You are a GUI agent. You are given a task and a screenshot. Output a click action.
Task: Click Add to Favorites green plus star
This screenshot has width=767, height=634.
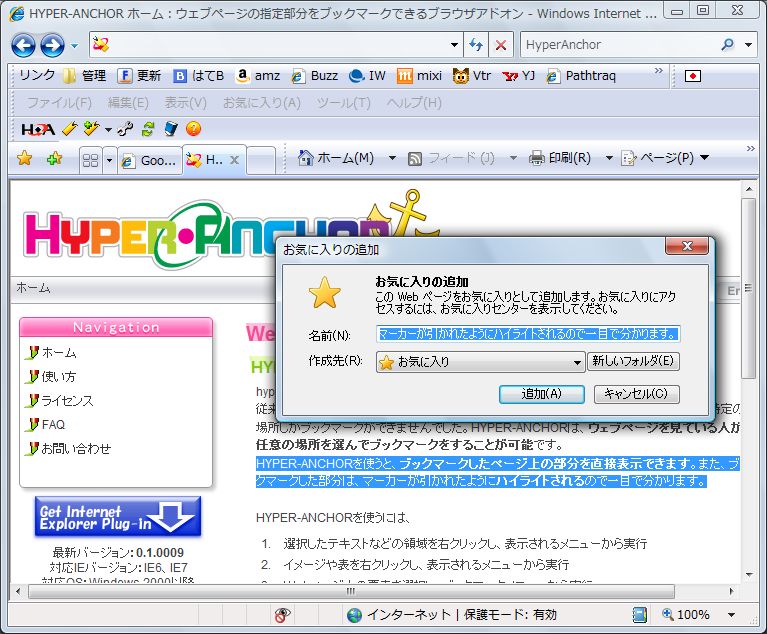tap(54, 158)
